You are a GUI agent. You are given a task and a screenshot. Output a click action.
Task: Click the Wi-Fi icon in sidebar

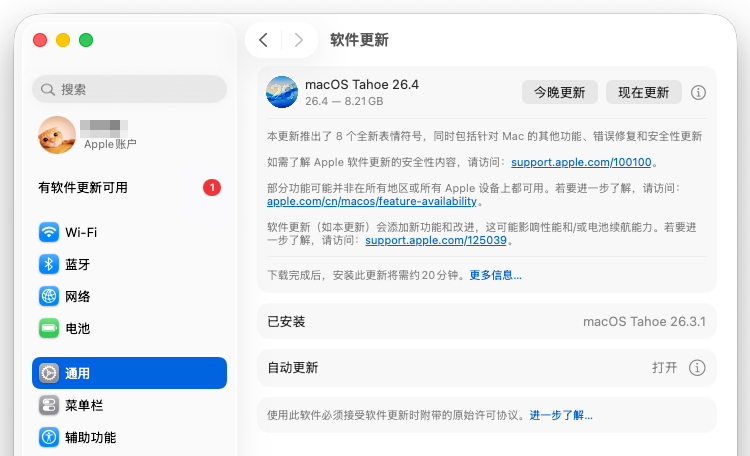click(49, 232)
